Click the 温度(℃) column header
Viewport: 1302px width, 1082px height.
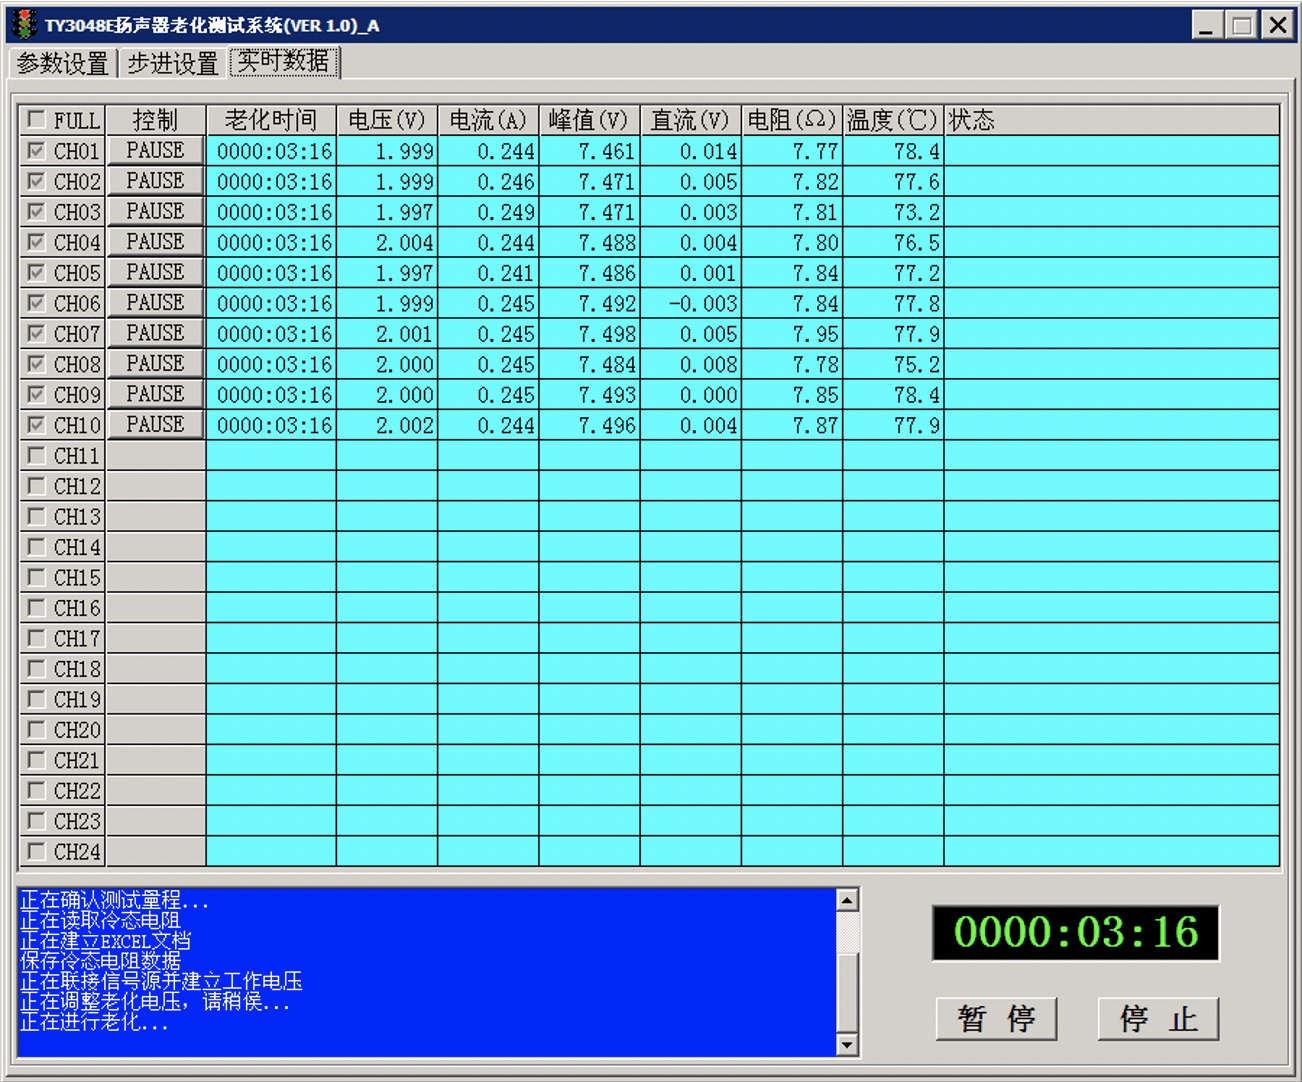click(x=893, y=120)
